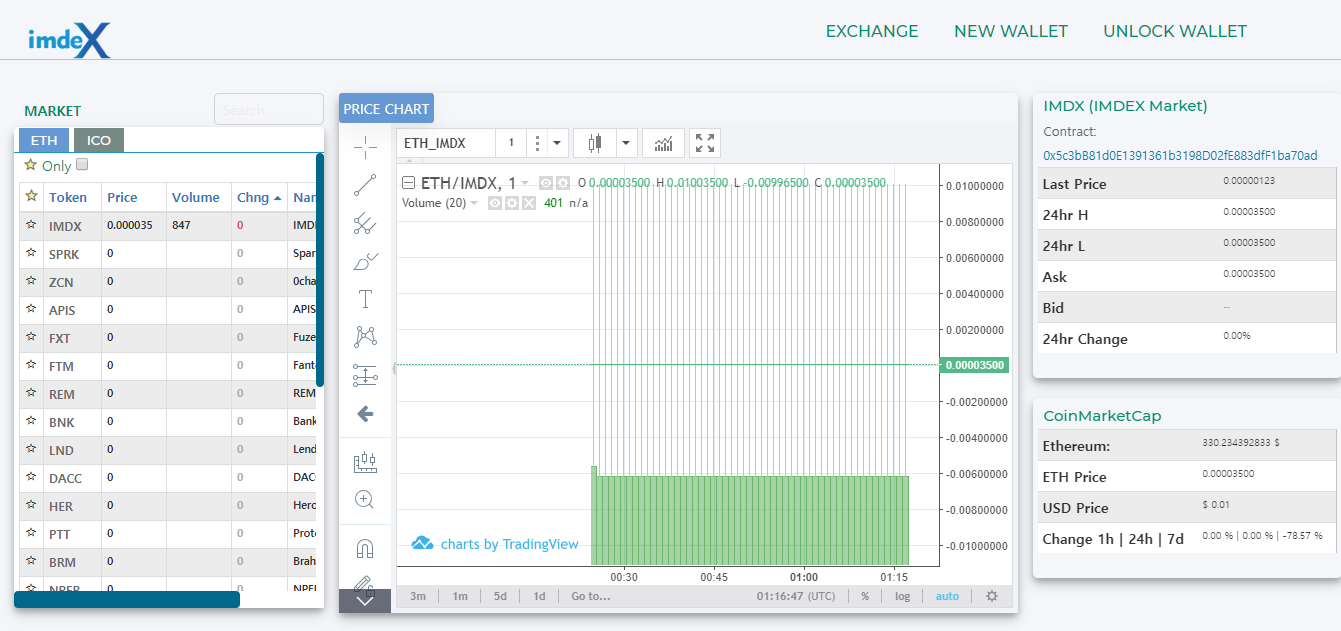Open the IMDX contract address link

click(1180, 155)
